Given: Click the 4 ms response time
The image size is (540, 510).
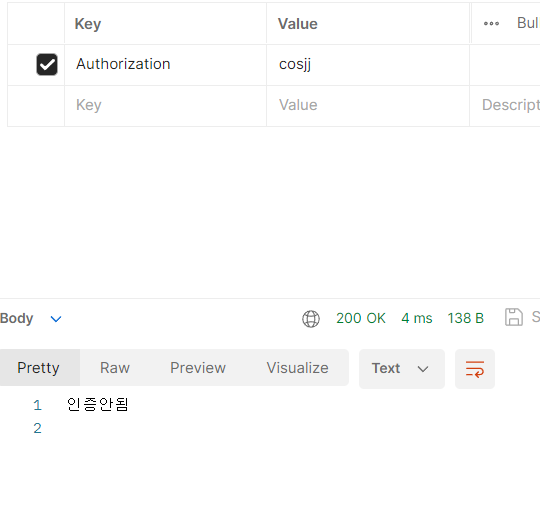Looking at the screenshot, I should tap(417, 318).
